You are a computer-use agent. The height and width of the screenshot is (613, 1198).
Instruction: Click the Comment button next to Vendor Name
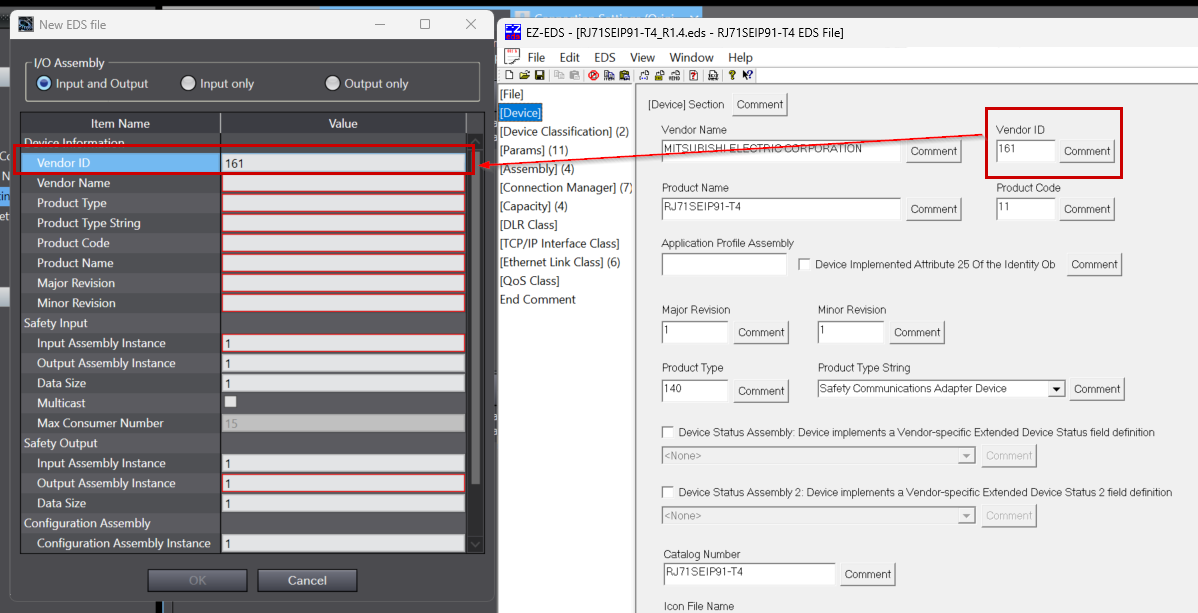pos(934,151)
